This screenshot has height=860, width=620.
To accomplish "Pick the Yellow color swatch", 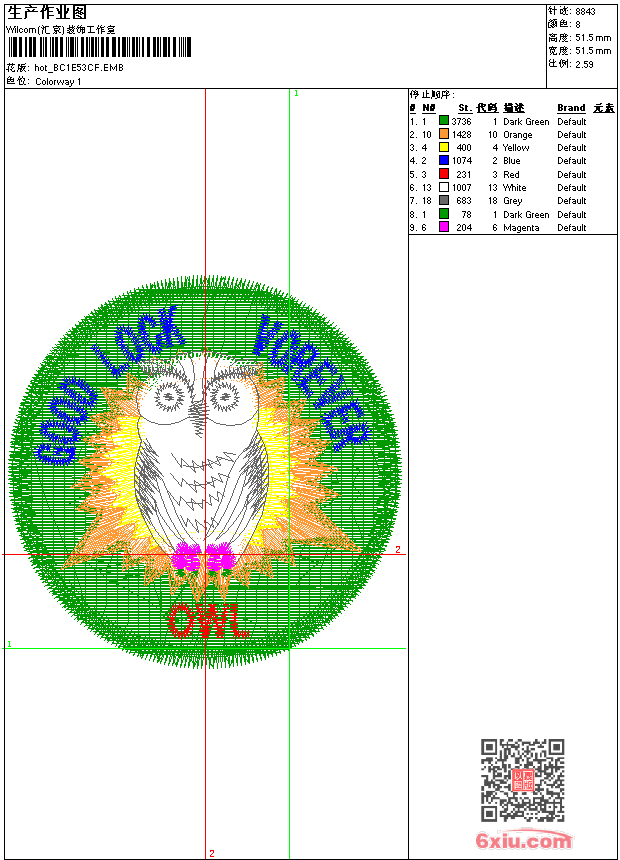I will point(444,147).
